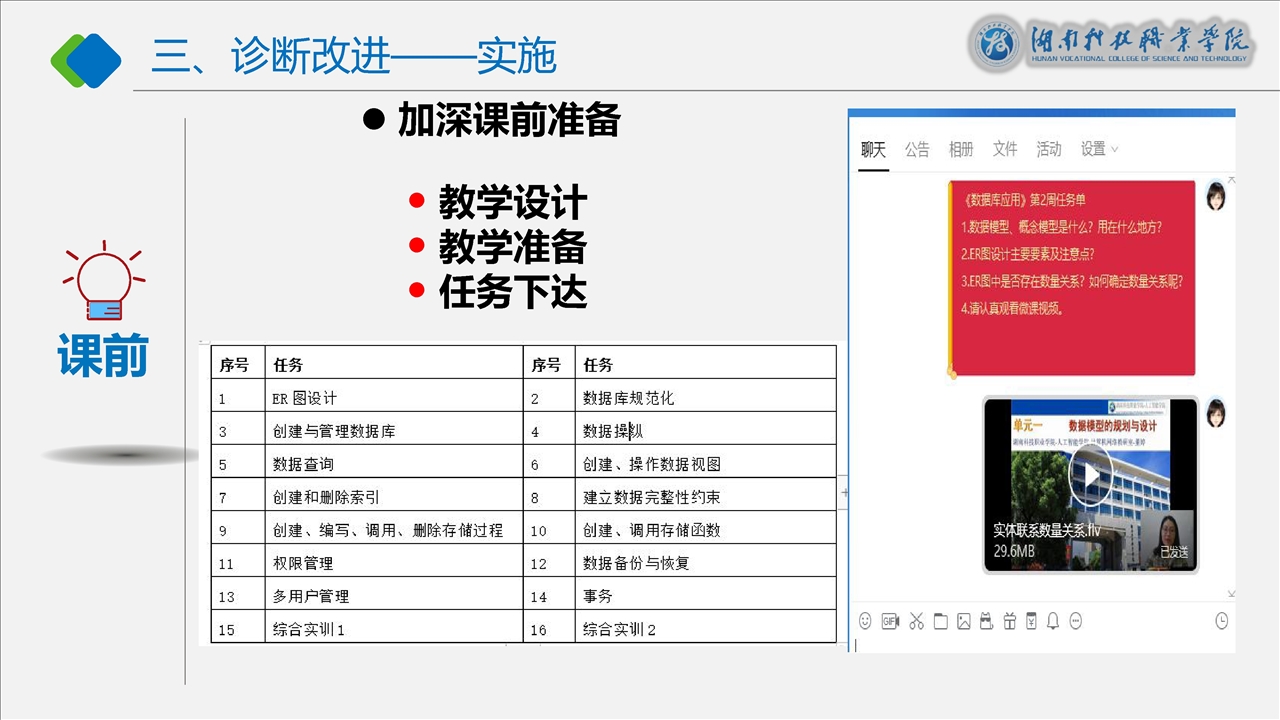Image resolution: width=1280 pixels, height=720 pixels.
Task: Open the 文件 tab
Action: coord(1005,149)
